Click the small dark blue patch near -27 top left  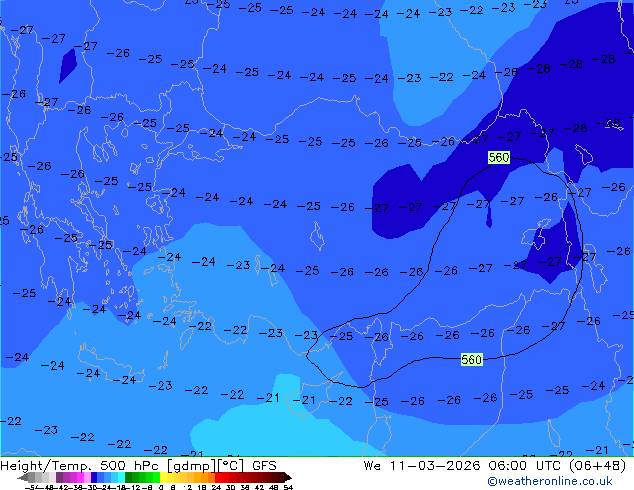[68, 65]
